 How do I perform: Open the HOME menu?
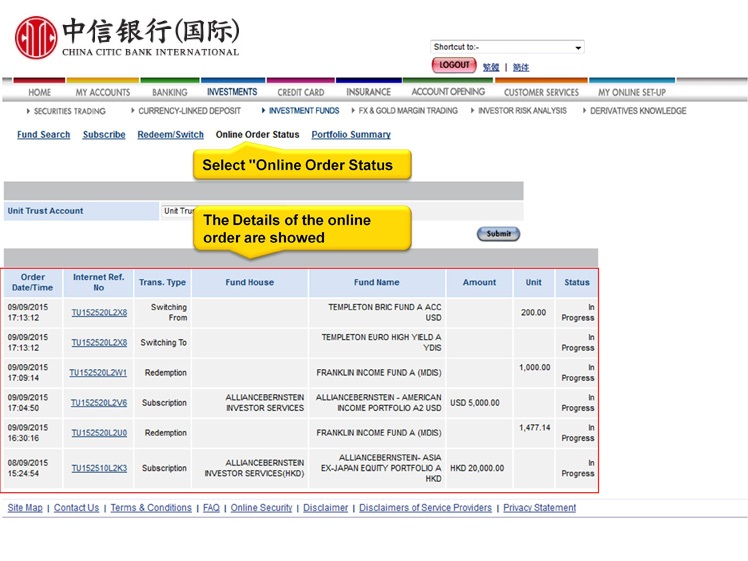tap(40, 92)
